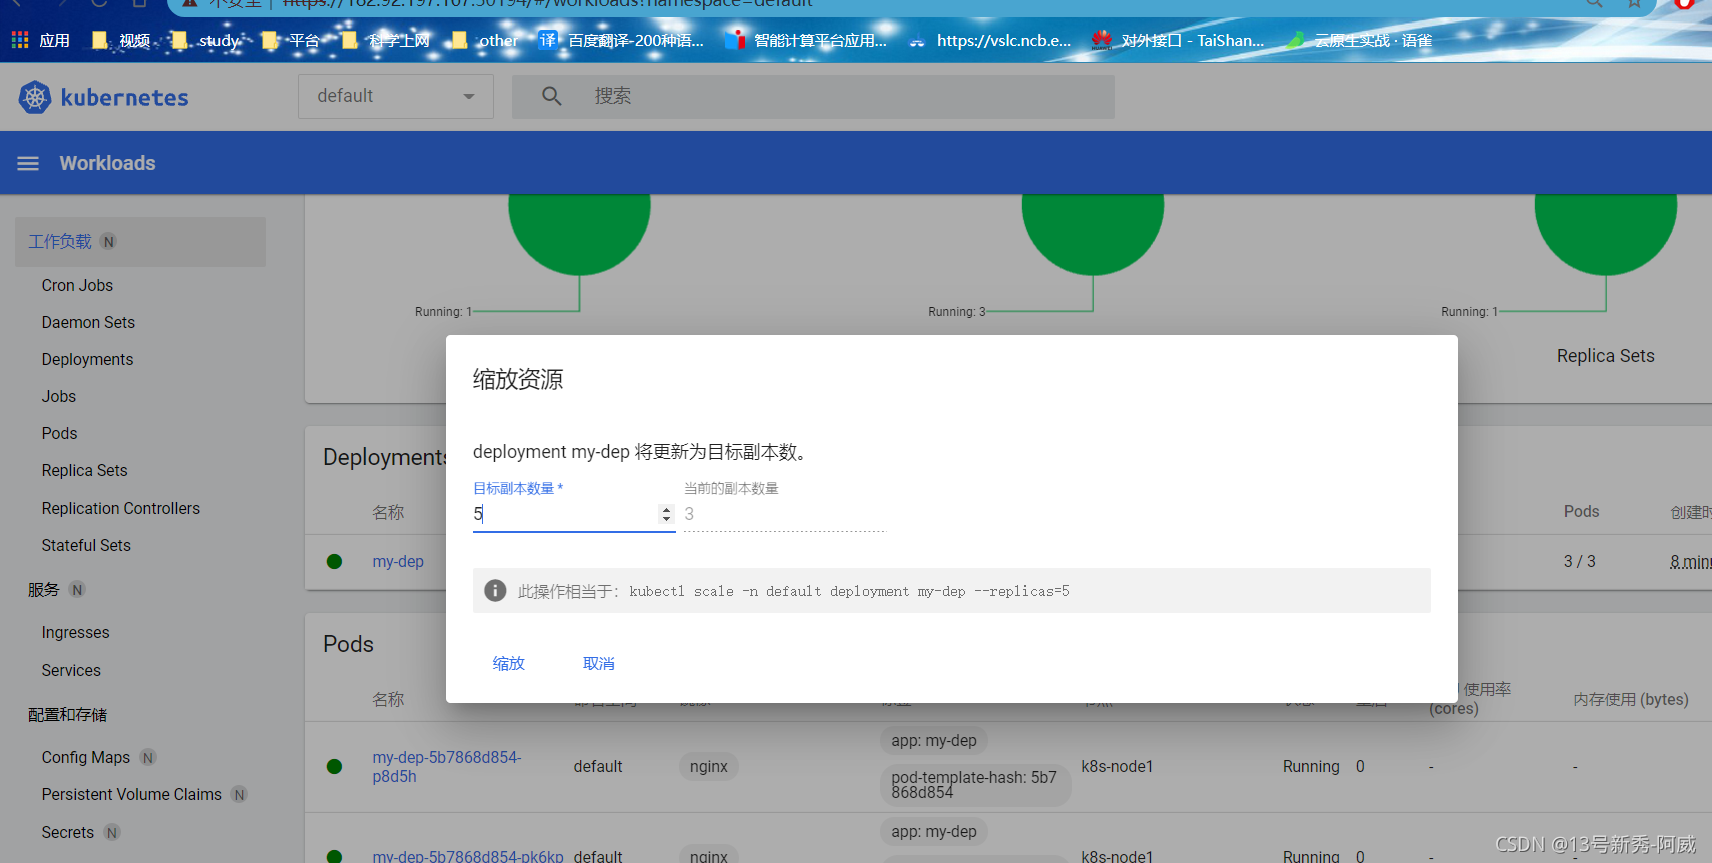The width and height of the screenshot is (1712, 863).
Task: Click the kubernetes title link
Action: [124, 97]
